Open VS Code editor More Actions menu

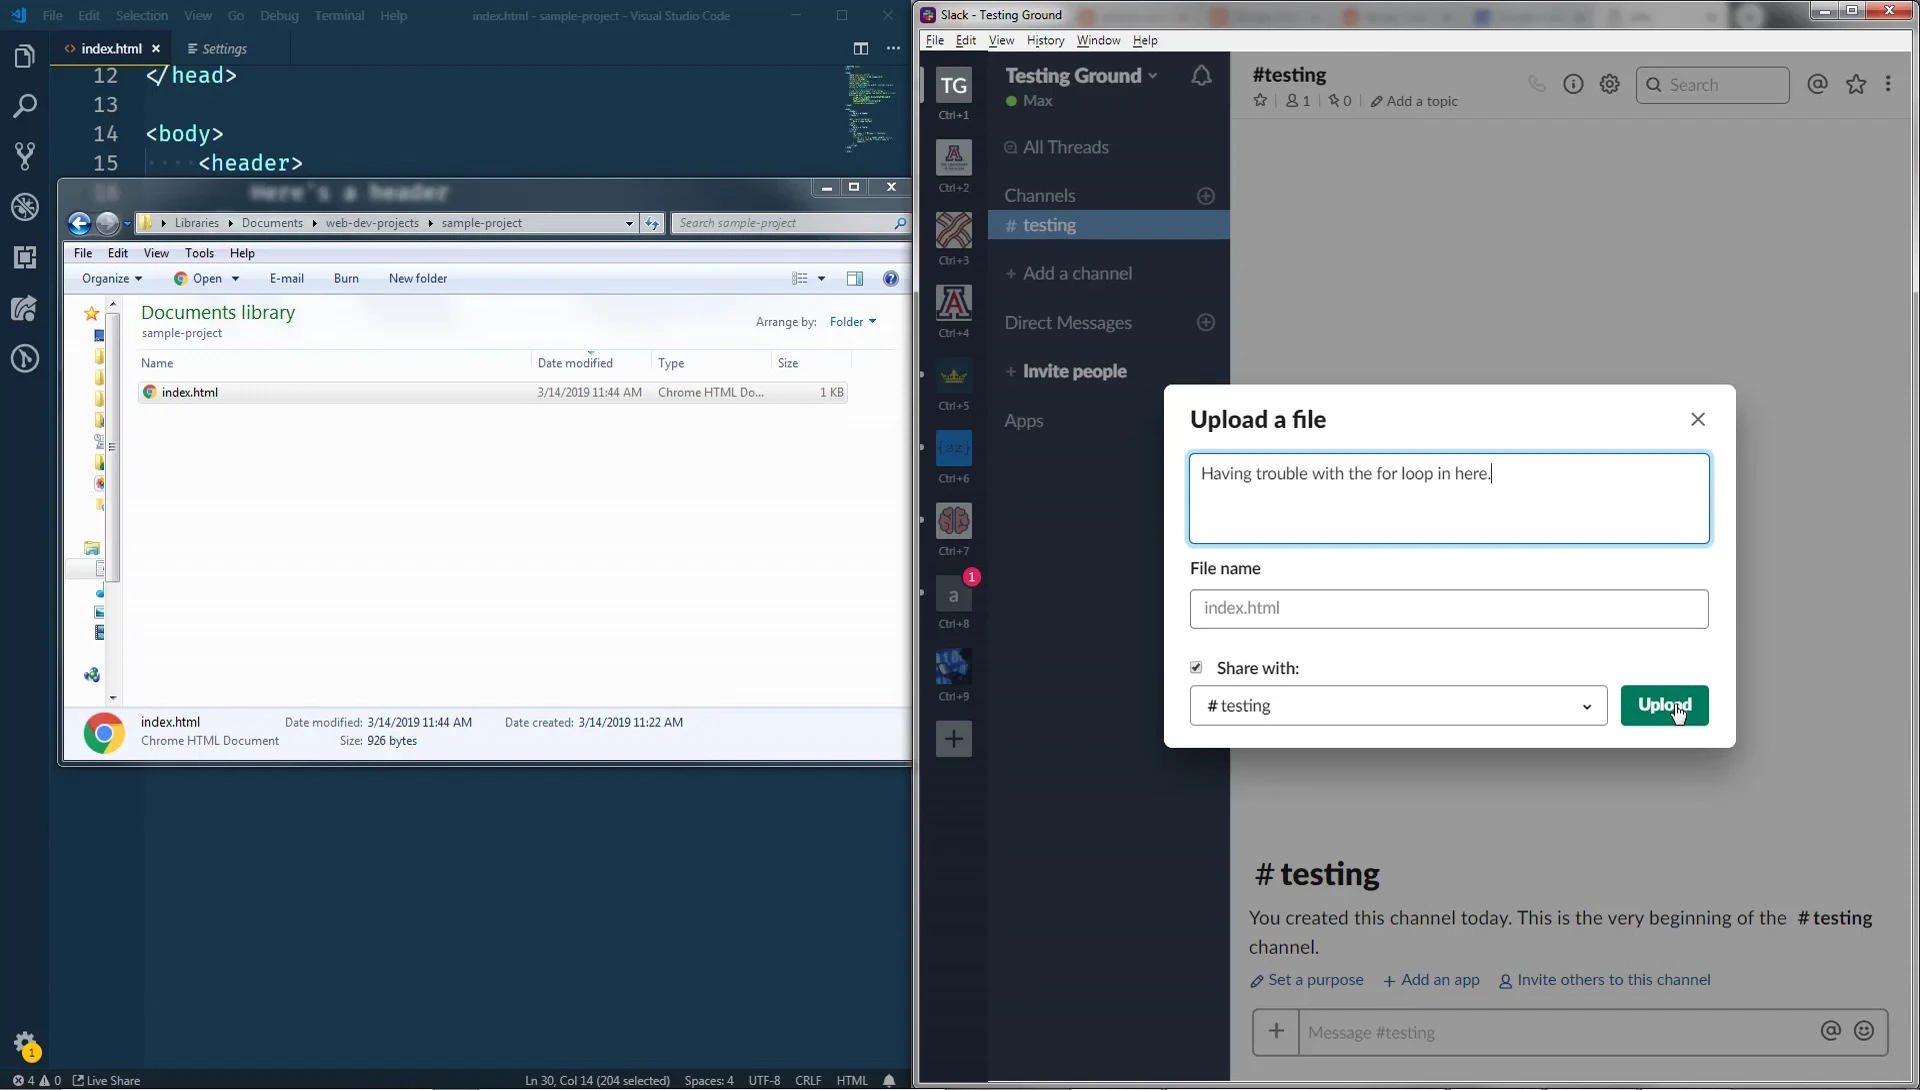click(x=893, y=48)
